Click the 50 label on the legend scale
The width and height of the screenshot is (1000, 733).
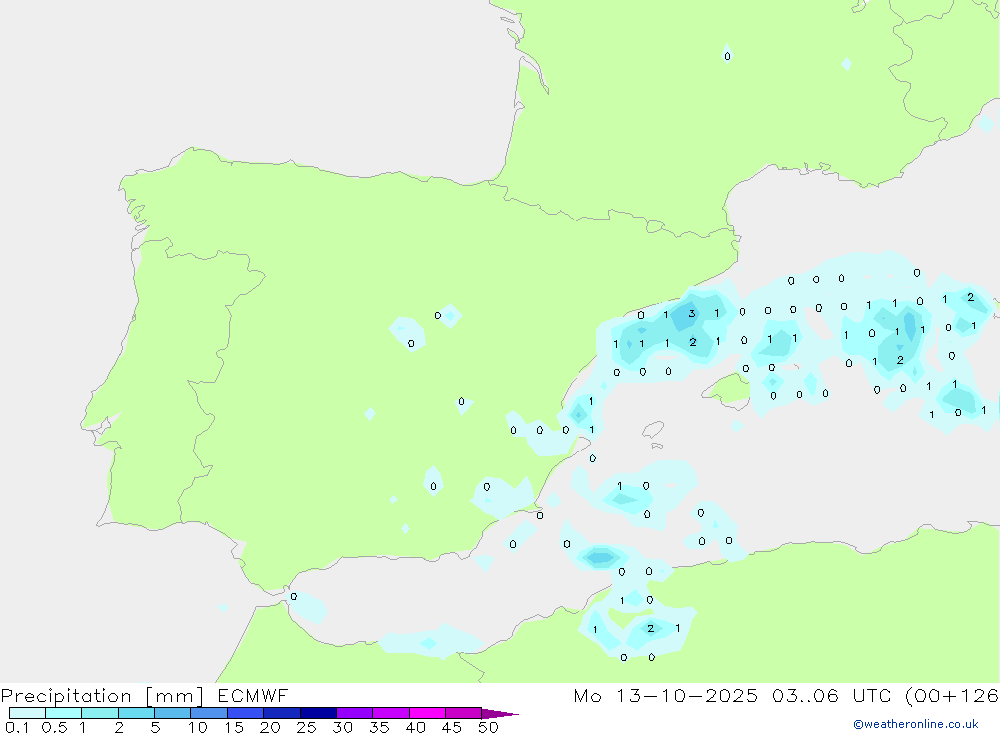coord(488,727)
